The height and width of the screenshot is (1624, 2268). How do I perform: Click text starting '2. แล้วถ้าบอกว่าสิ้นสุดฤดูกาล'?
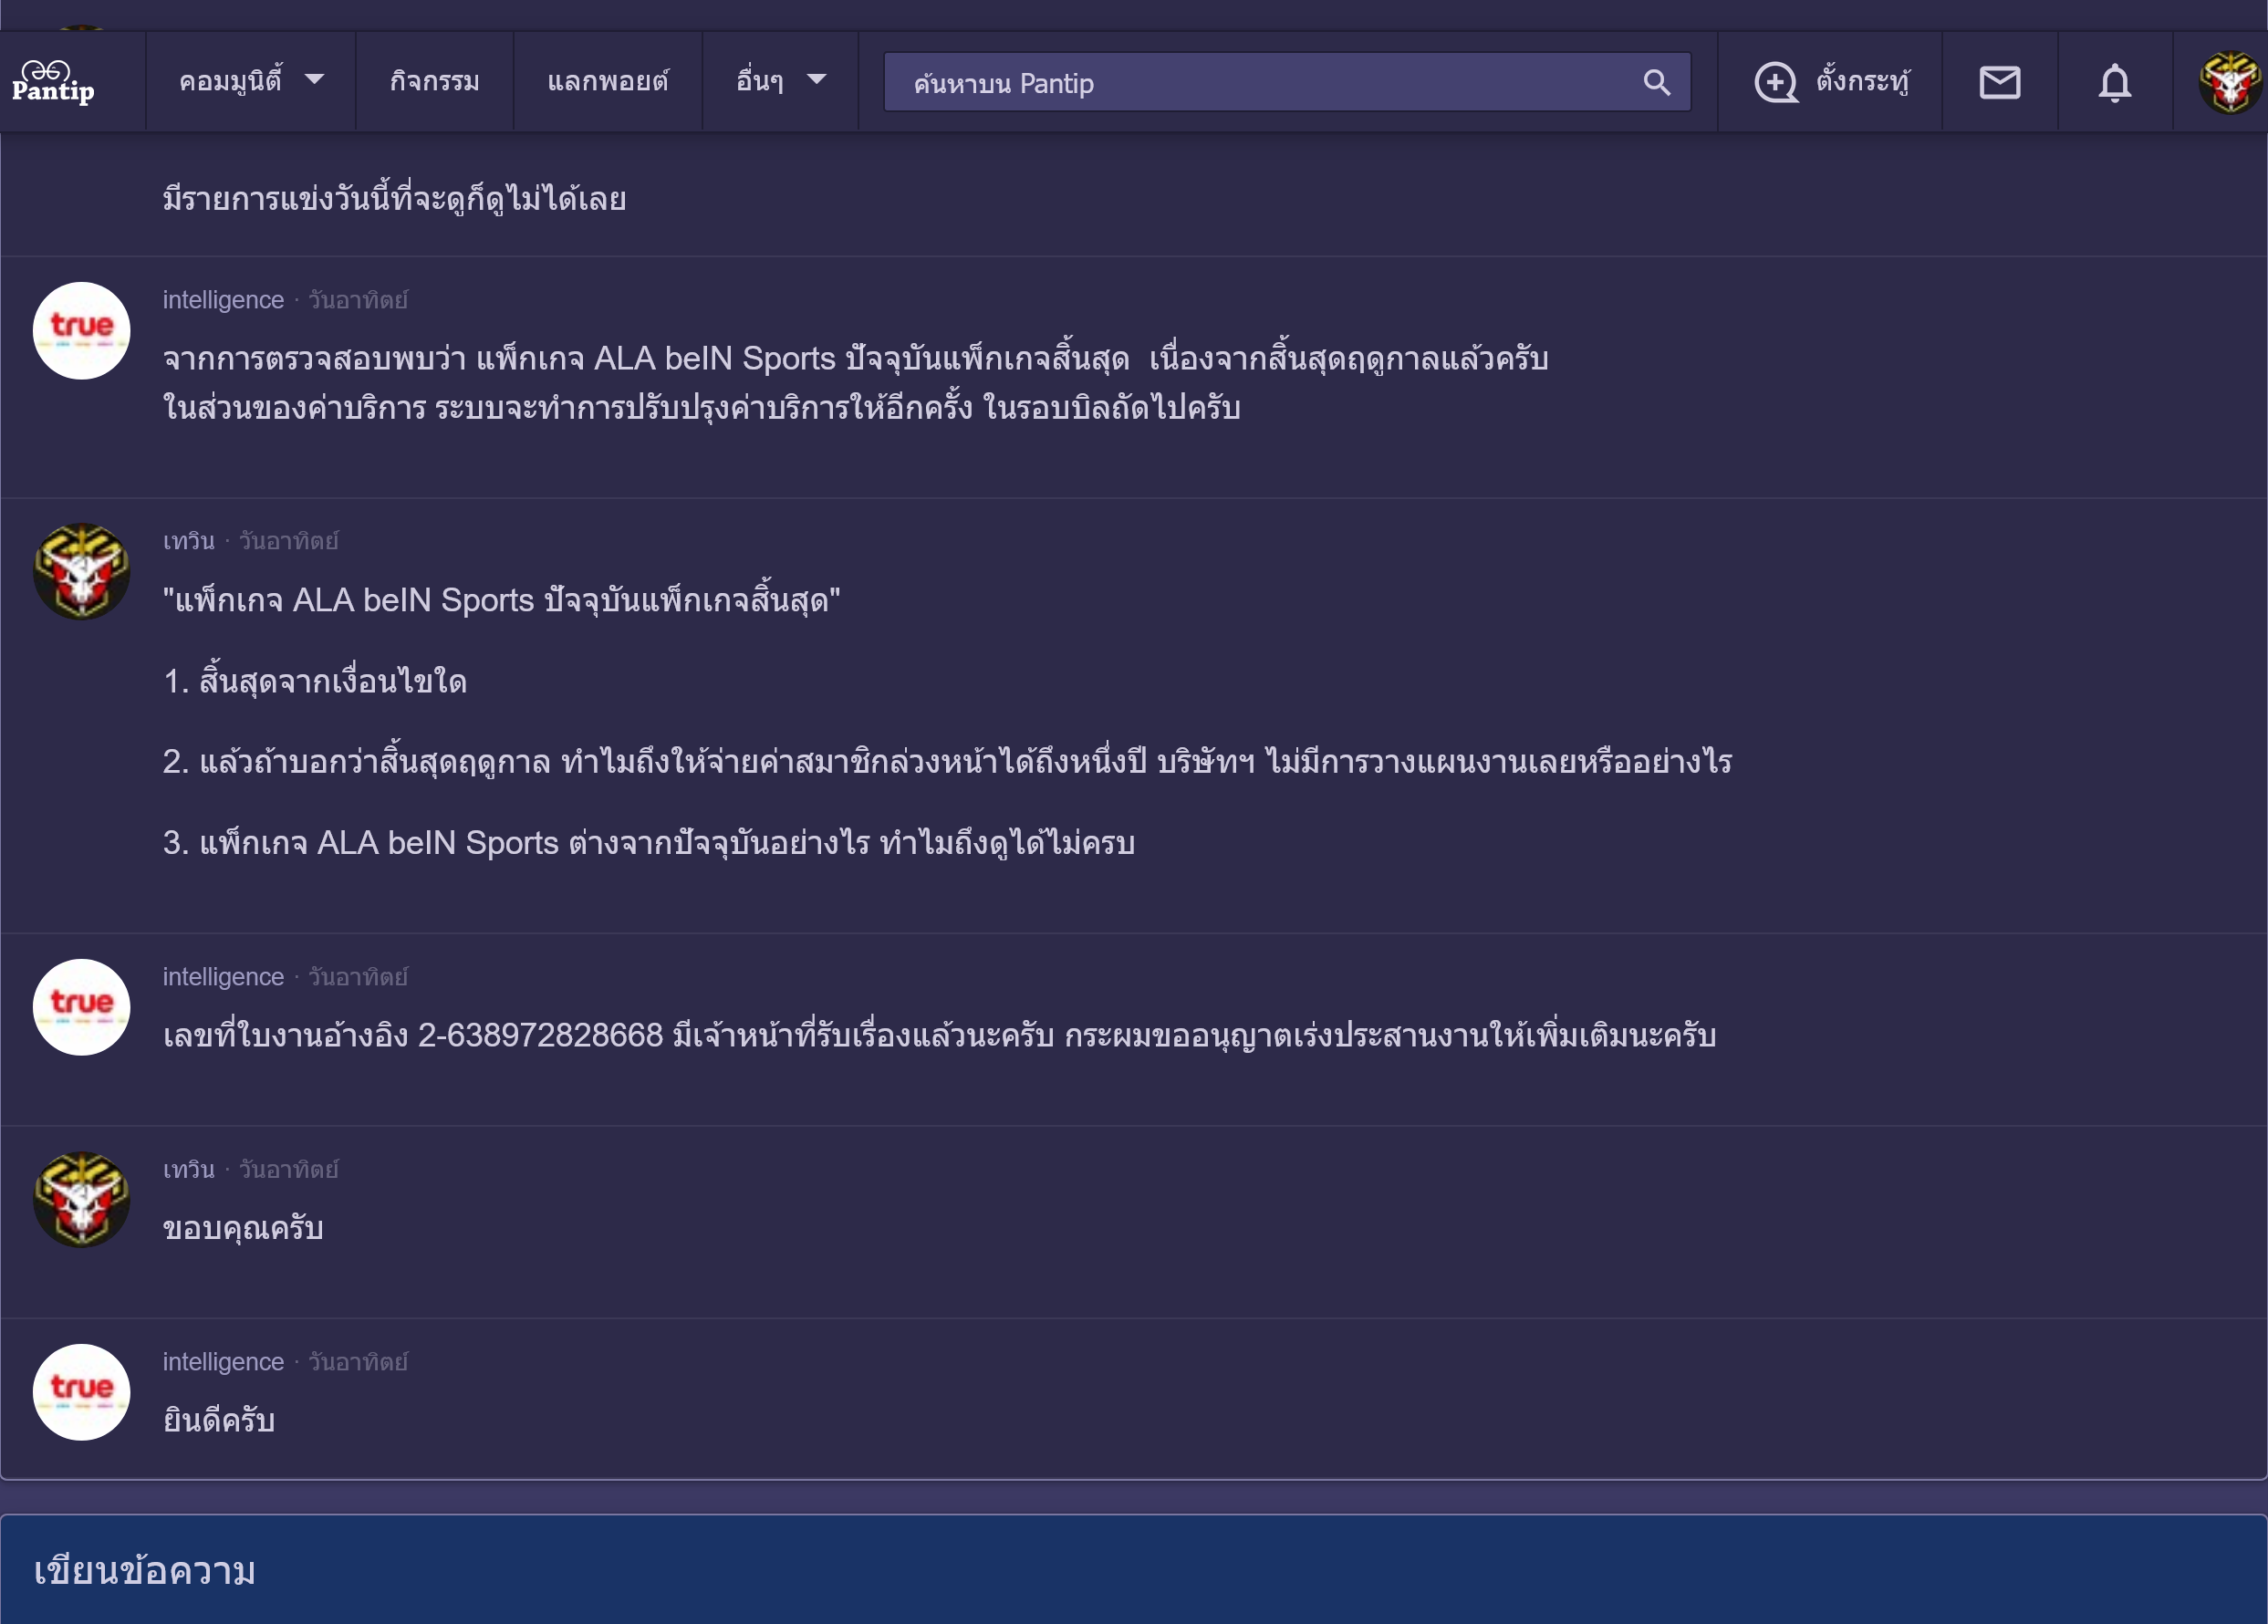[947, 762]
